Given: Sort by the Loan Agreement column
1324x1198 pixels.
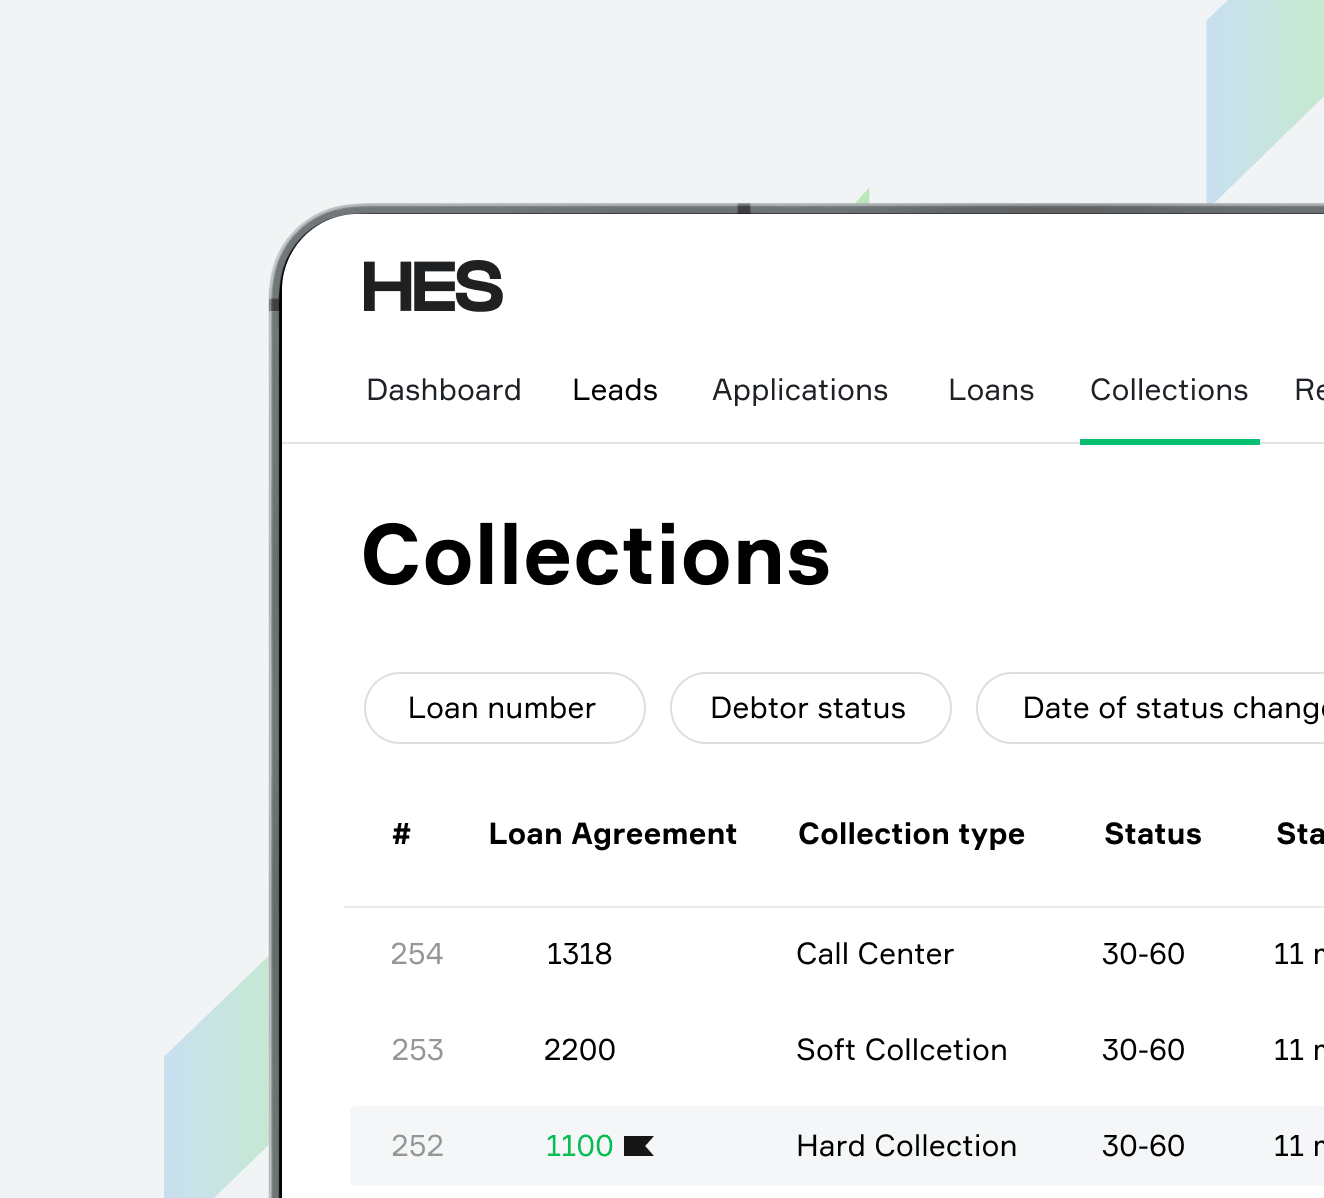Looking at the screenshot, I should click(612, 834).
